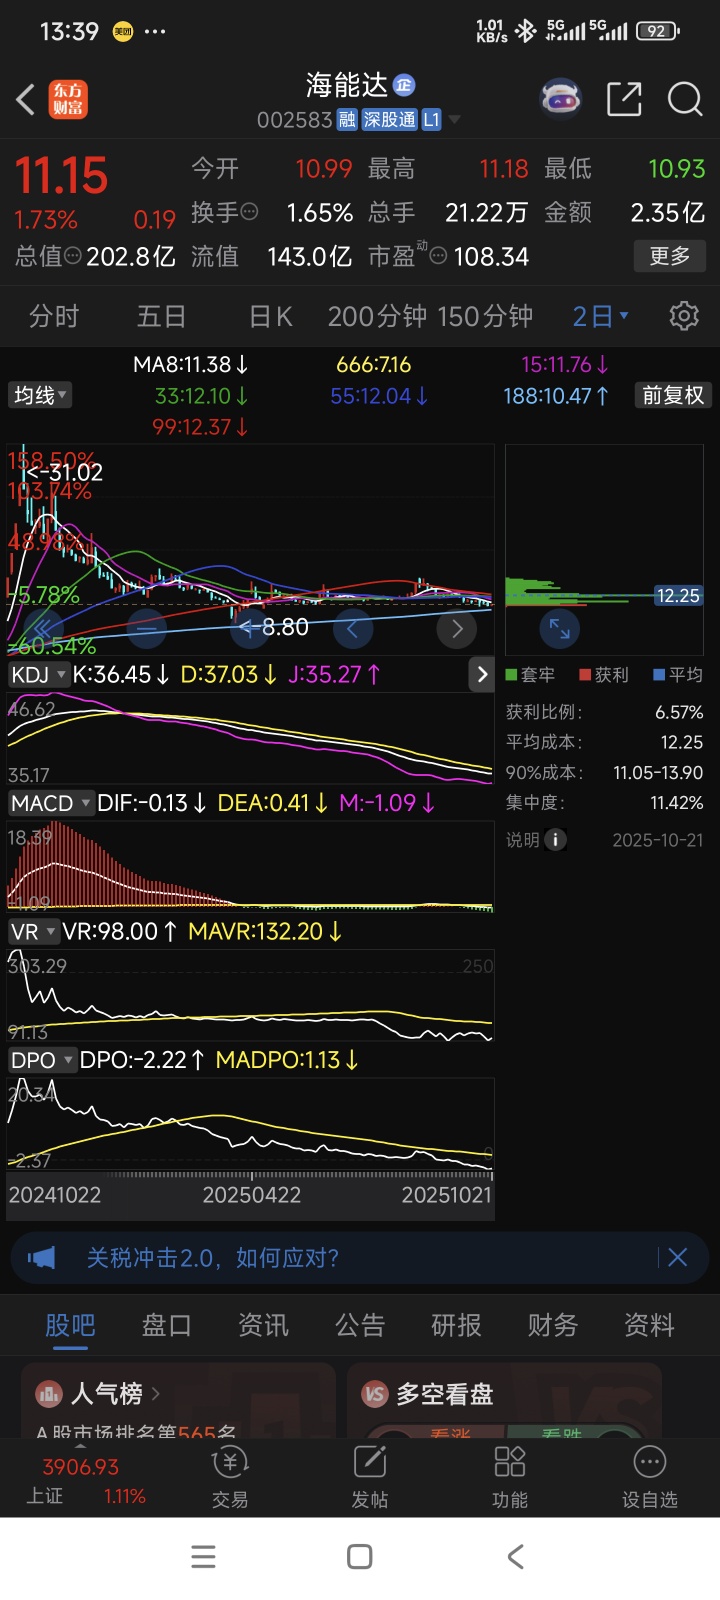Image resolution: width=720 pixels, height=1600 pixels.
Task: Tap the 换手 info icon
Action: 249,212
